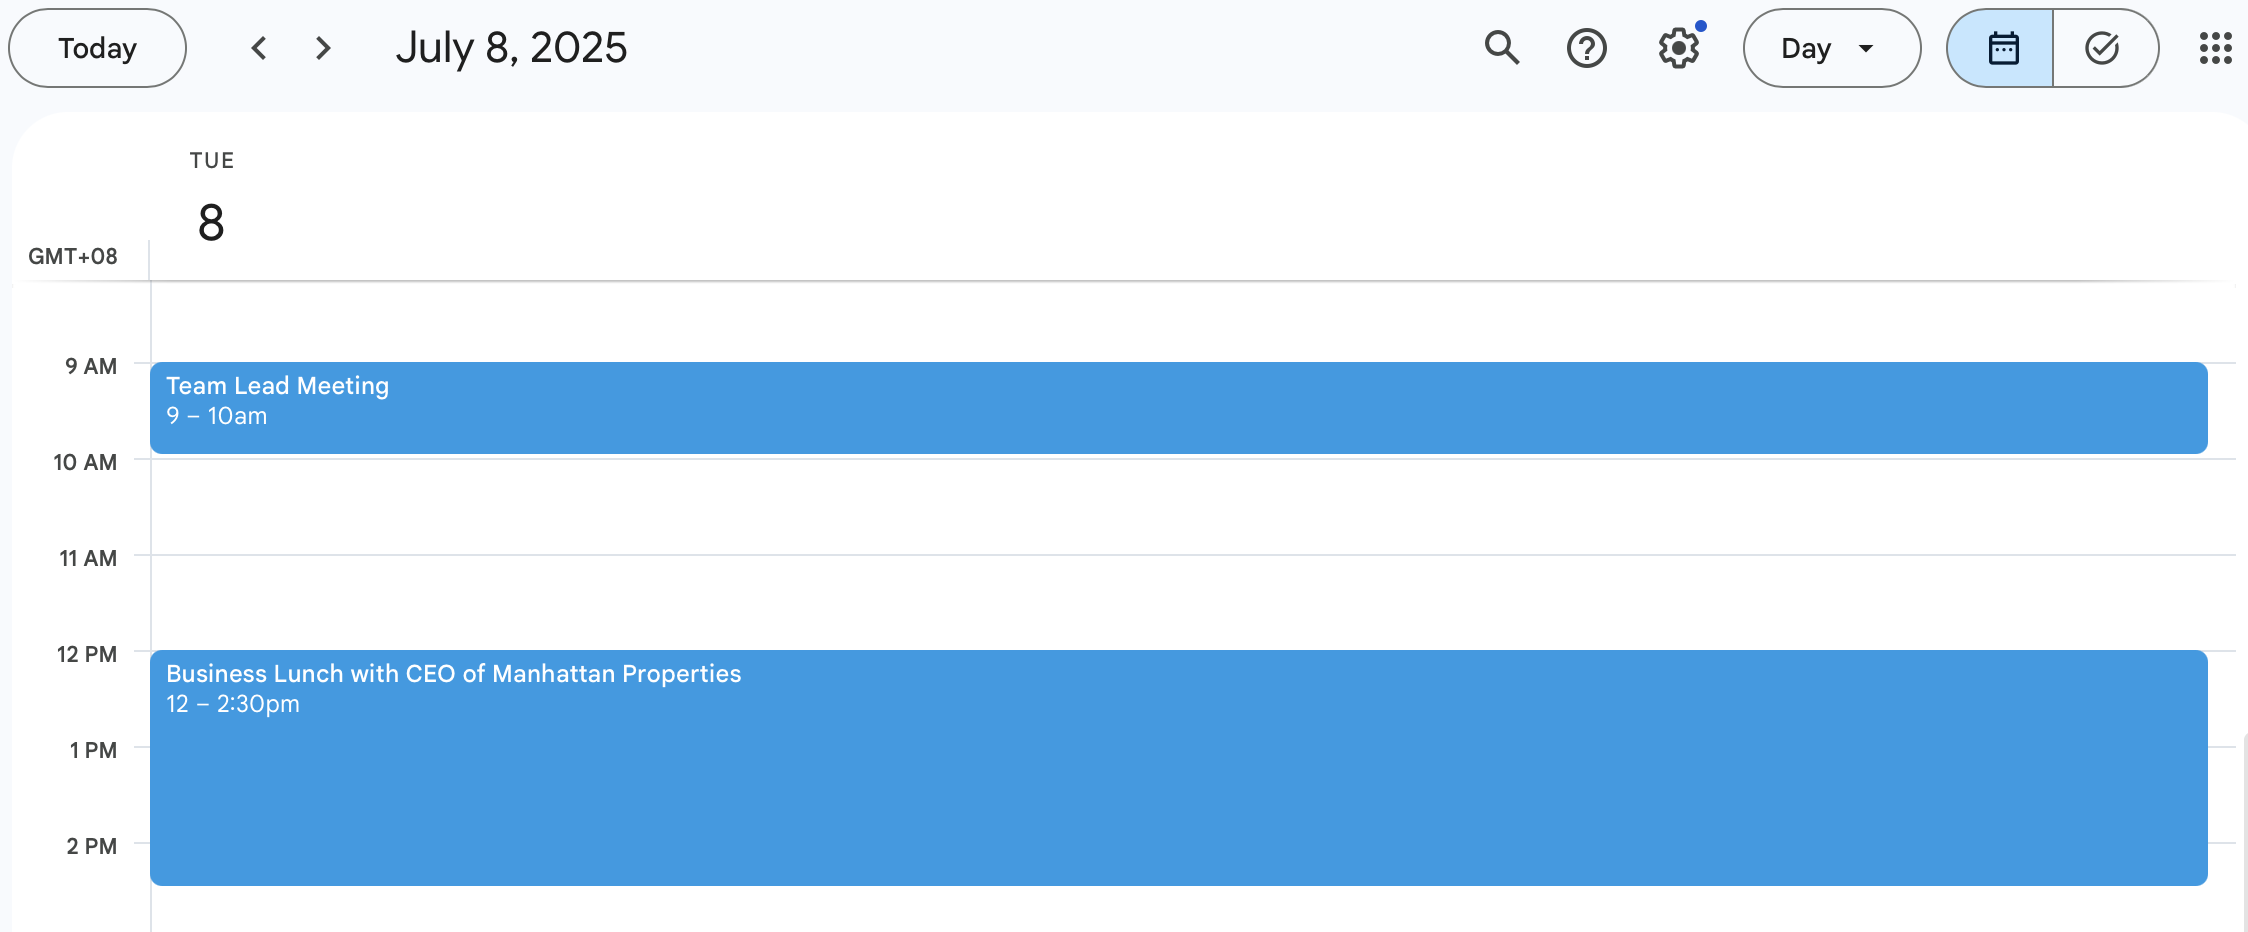2248x932 pixels.
Task: Click the empty 11 AM time slot
Action: point(1190,603)
